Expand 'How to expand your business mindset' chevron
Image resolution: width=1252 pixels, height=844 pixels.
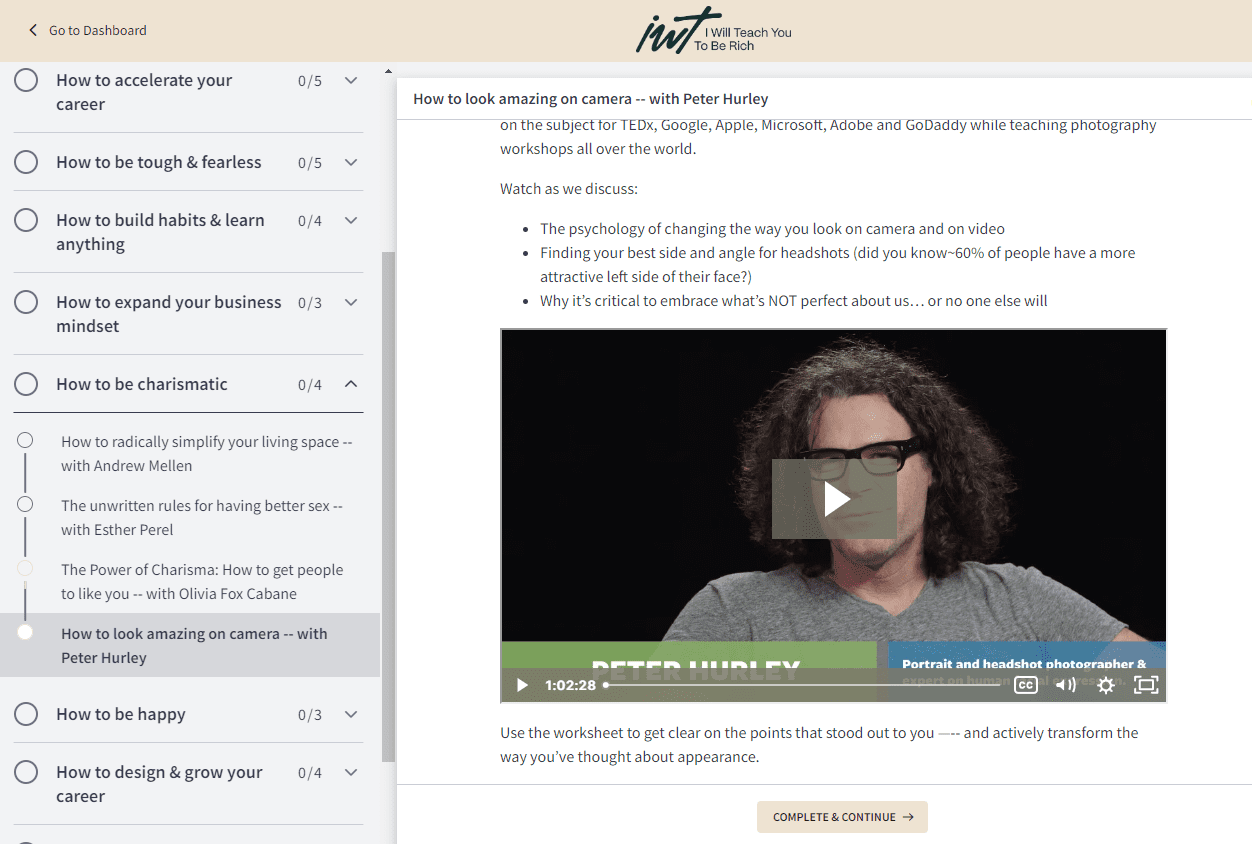tap(351, 302)
